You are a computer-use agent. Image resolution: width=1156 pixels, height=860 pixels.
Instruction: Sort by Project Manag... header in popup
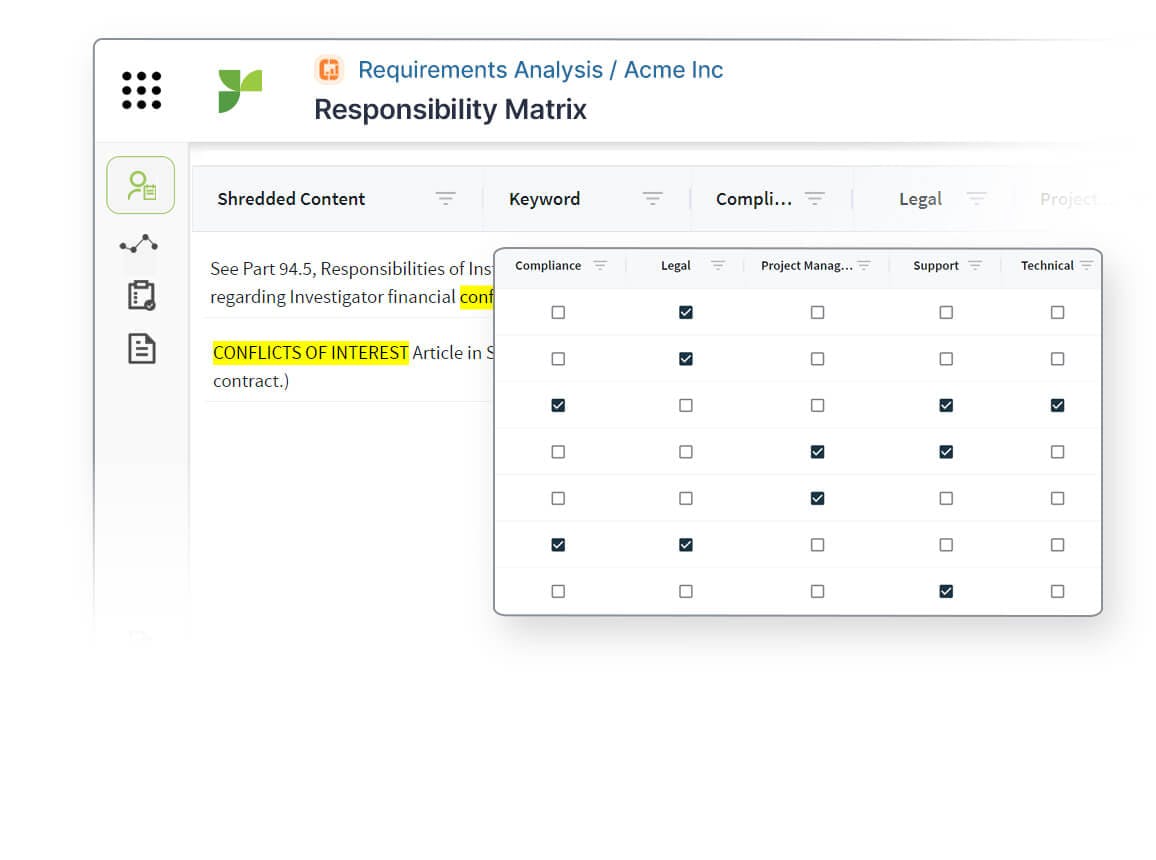point(807,265)
